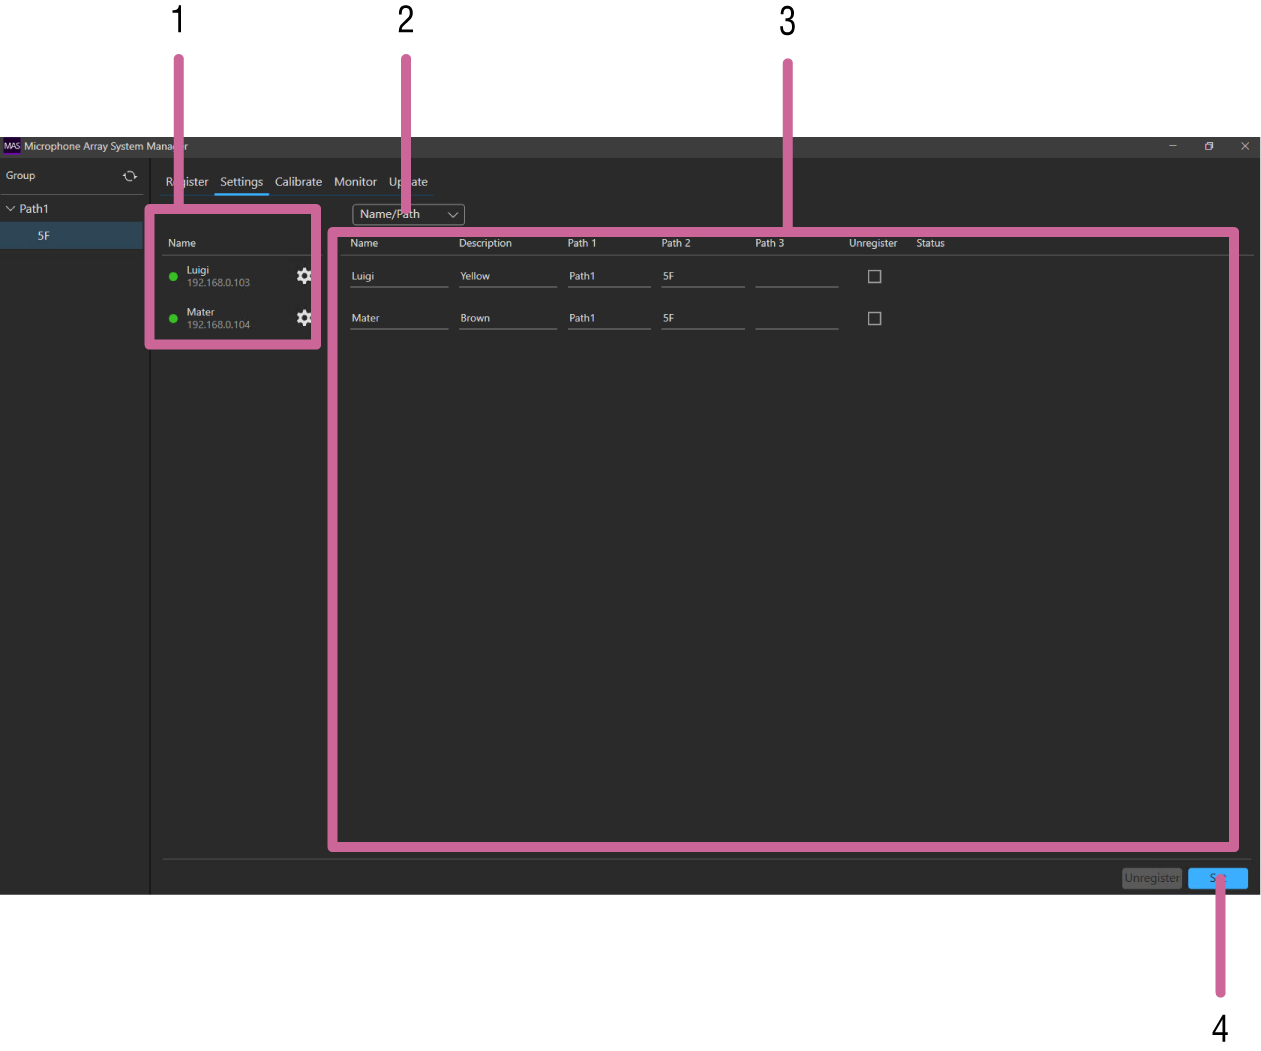1261x1051 pixels.
Task: Open settings gear for Mater
Action: (304, 318)
